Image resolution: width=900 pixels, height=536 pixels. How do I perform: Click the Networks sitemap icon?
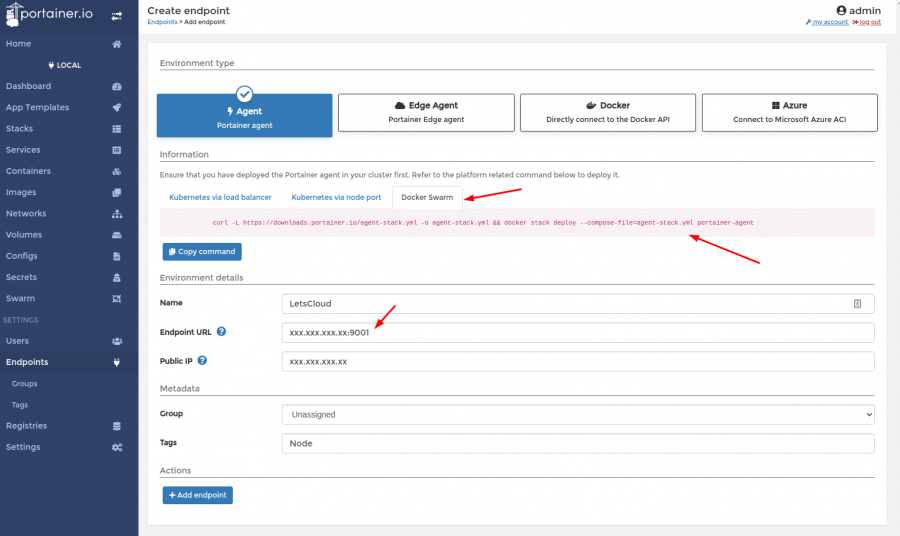(x=117, y=214)
